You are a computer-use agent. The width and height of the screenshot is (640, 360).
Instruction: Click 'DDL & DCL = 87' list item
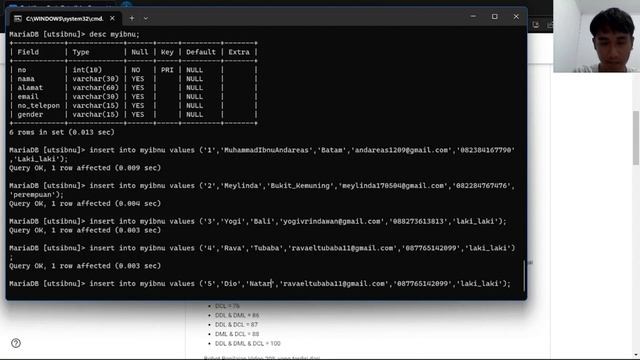click(x=236, y=324)
